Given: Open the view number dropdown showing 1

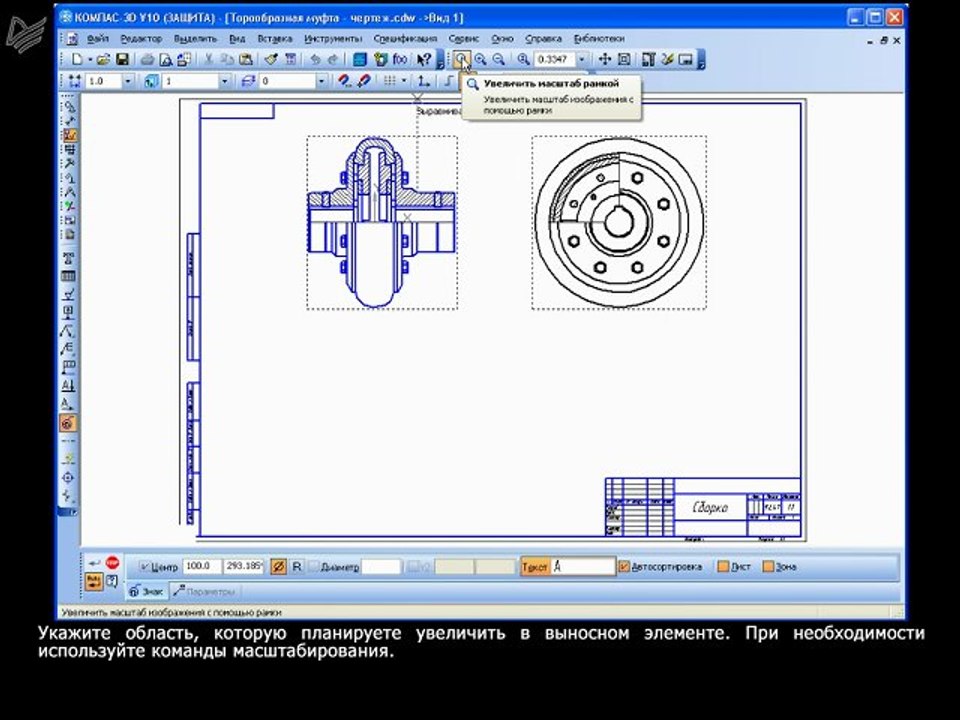Looking at the screenshot, I should pyautogui.click(x=224, y=81).
